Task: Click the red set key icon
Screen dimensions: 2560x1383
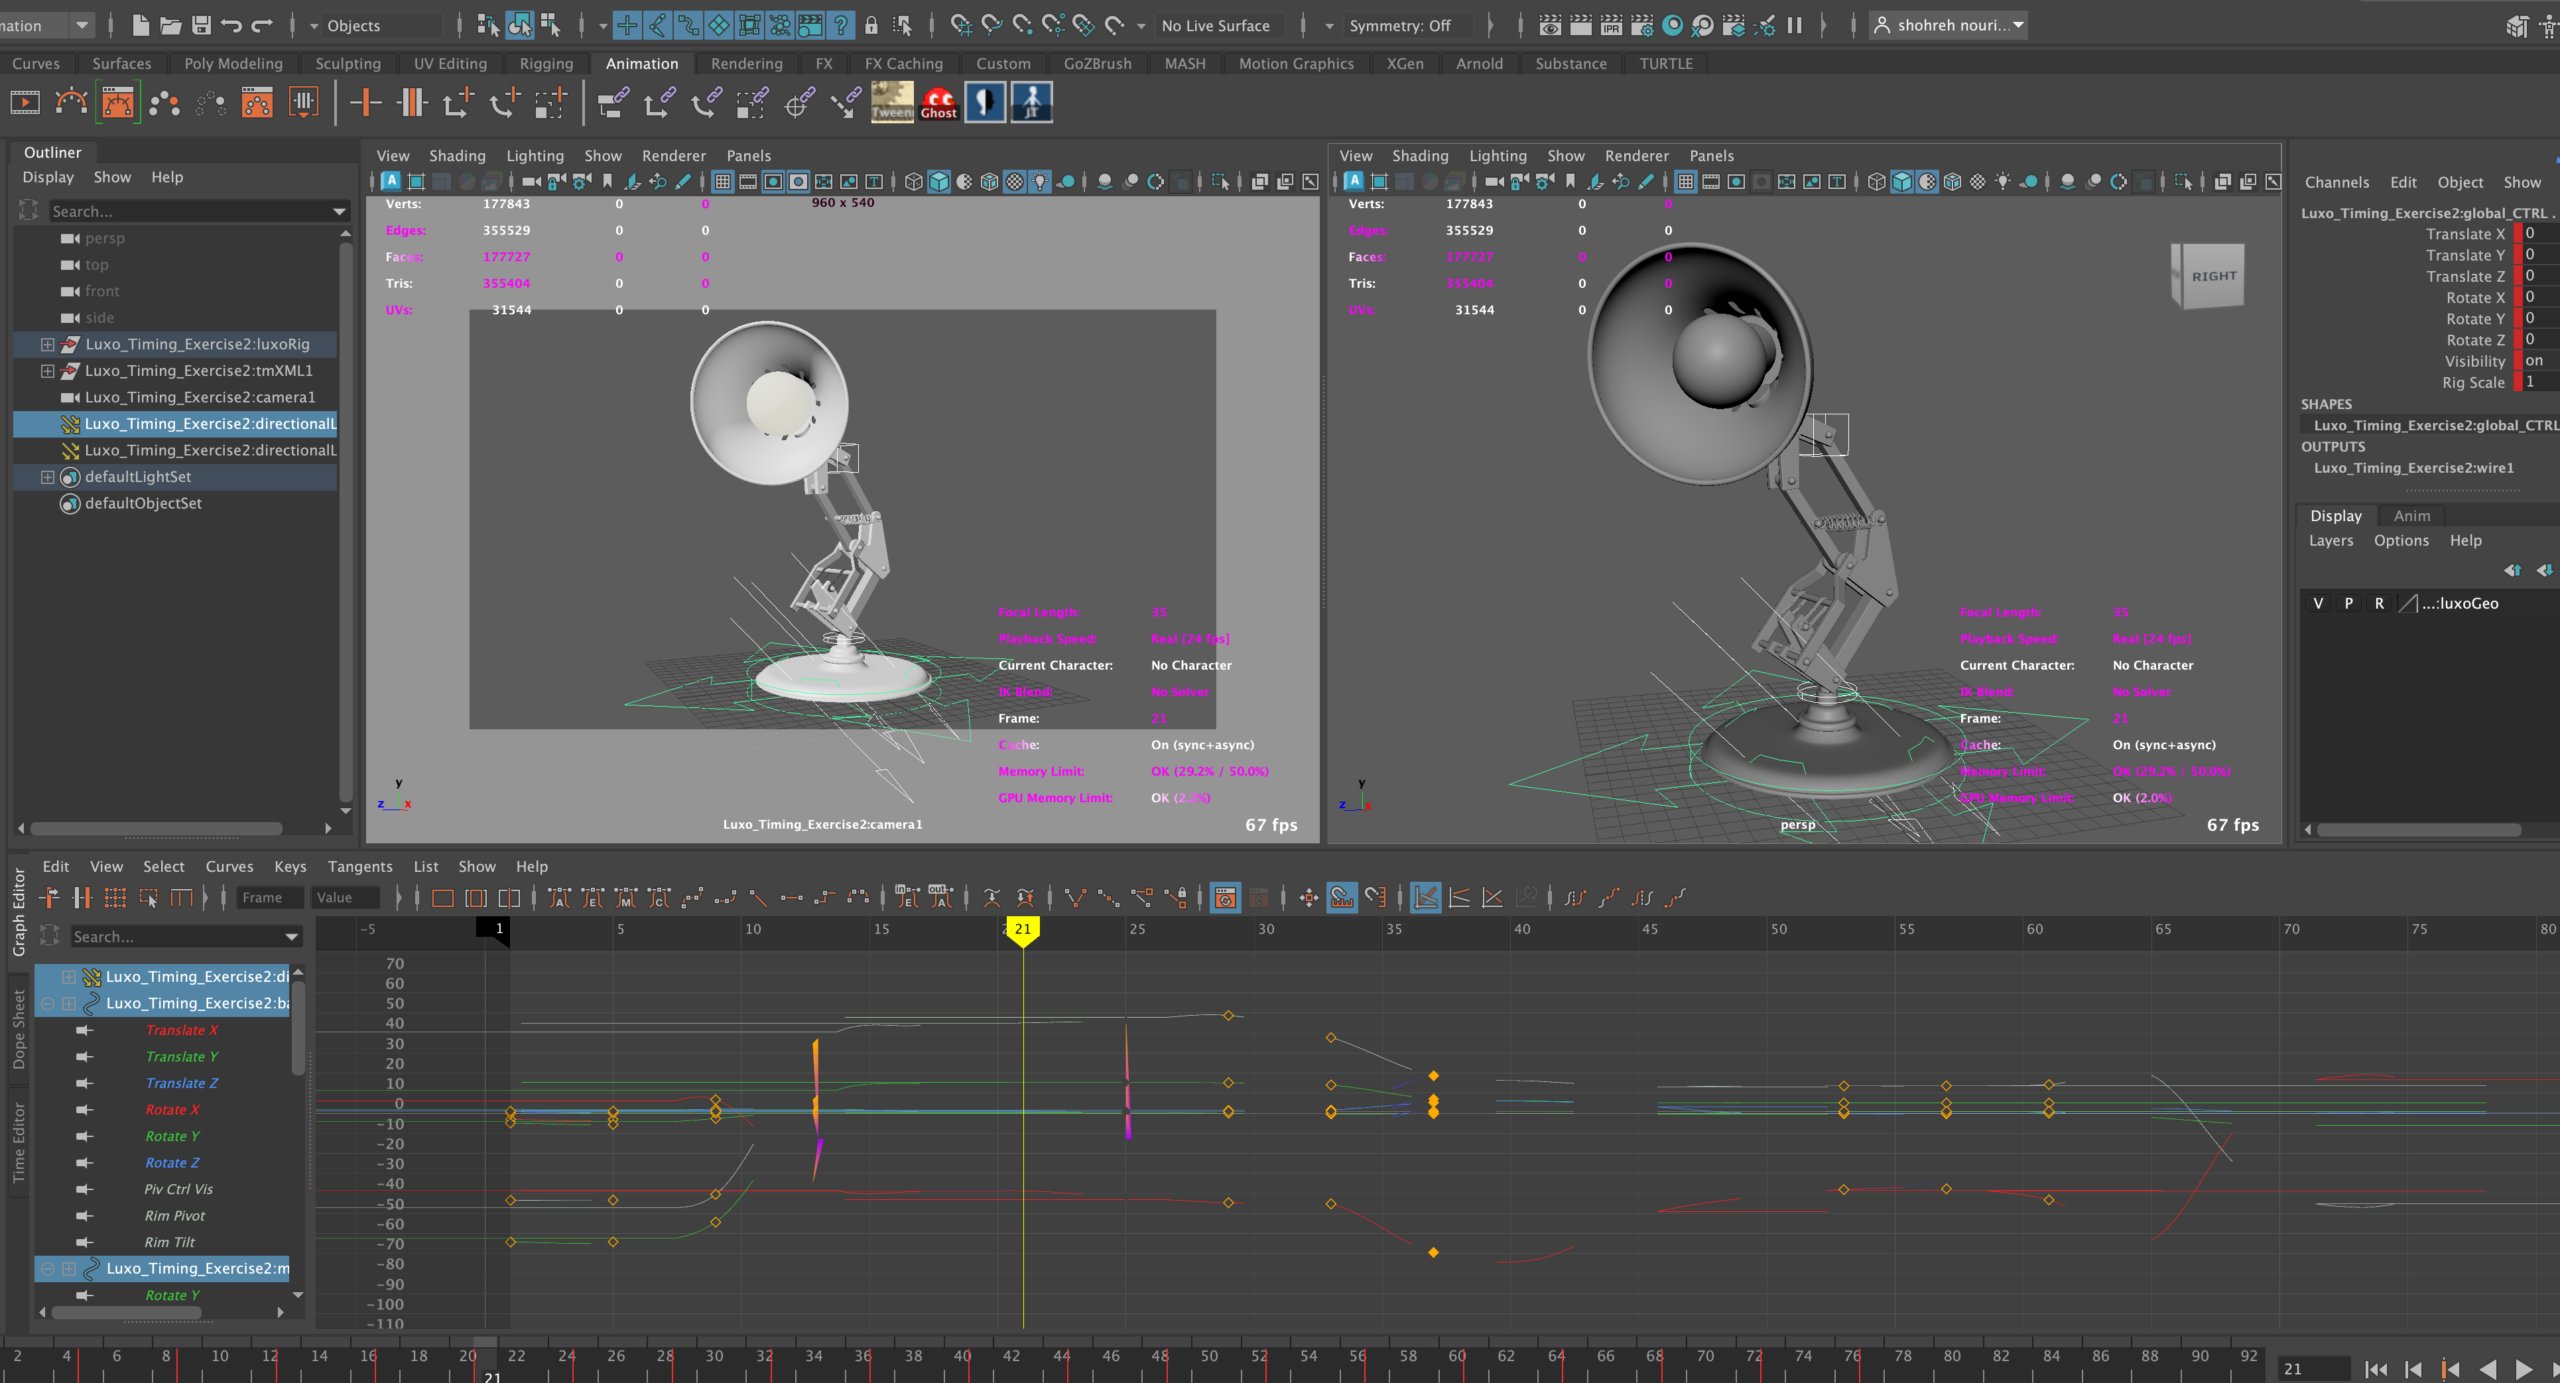Action: 366,102
